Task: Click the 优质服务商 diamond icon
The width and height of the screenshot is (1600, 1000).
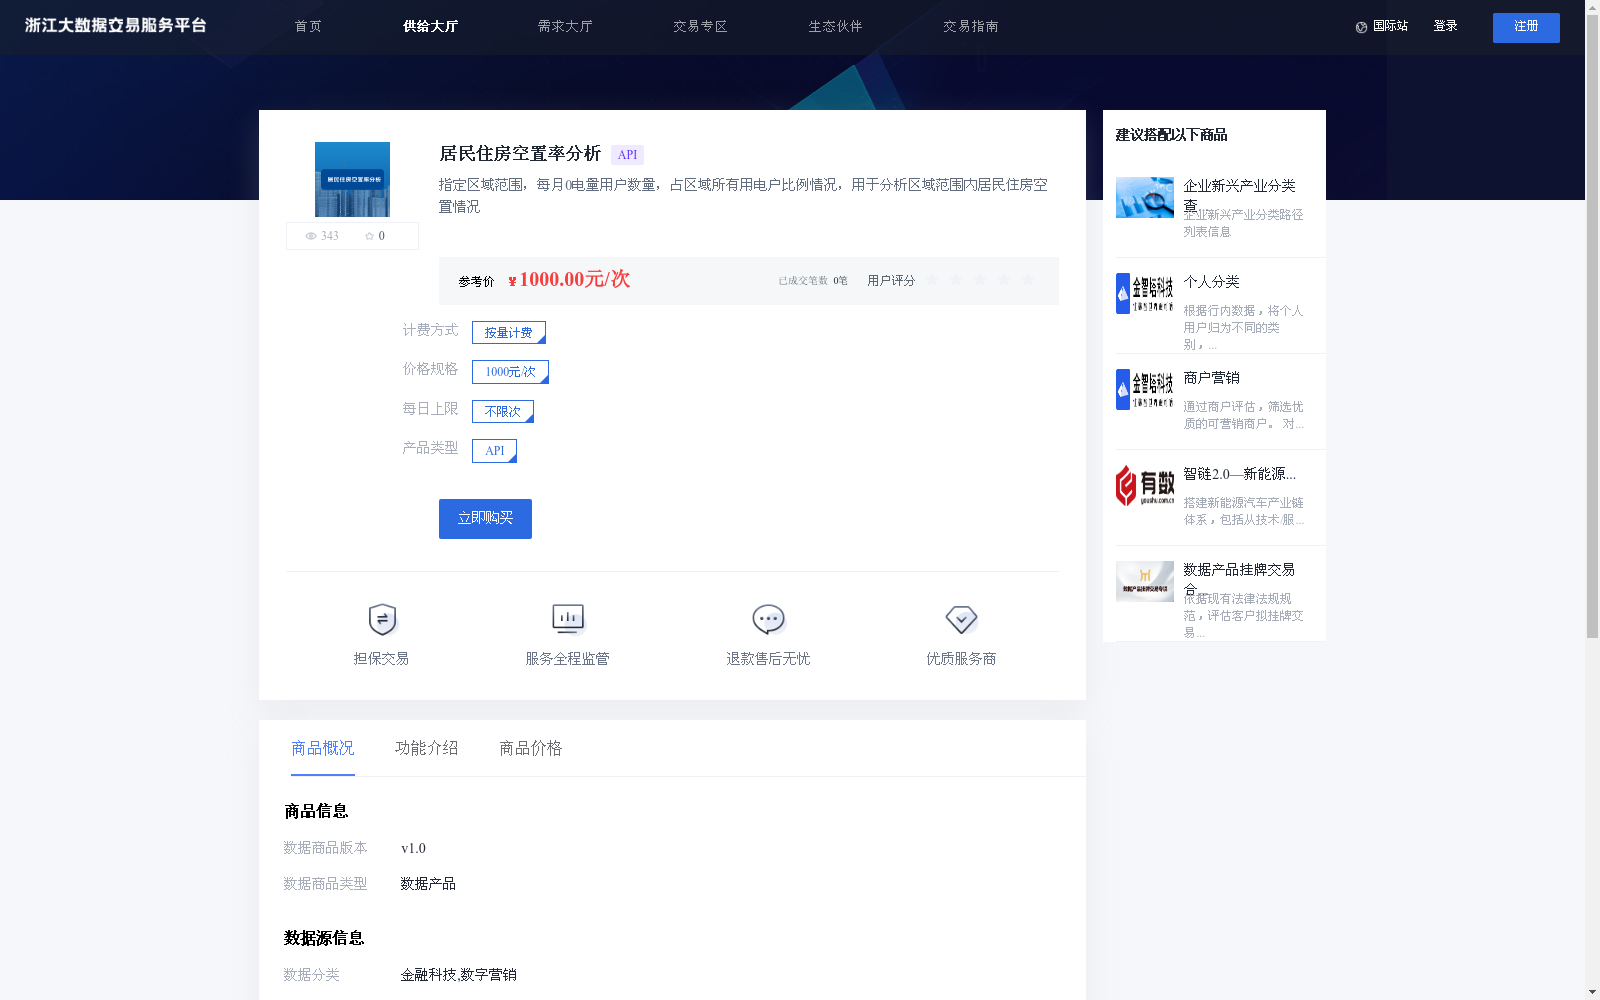Action: [961, 620]
